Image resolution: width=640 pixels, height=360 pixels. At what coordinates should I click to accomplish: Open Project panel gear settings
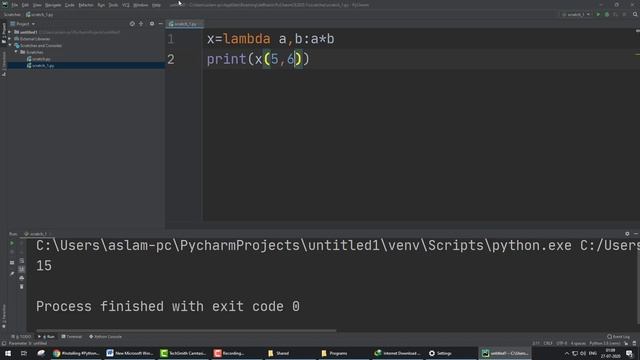click(x=152, y=24)
